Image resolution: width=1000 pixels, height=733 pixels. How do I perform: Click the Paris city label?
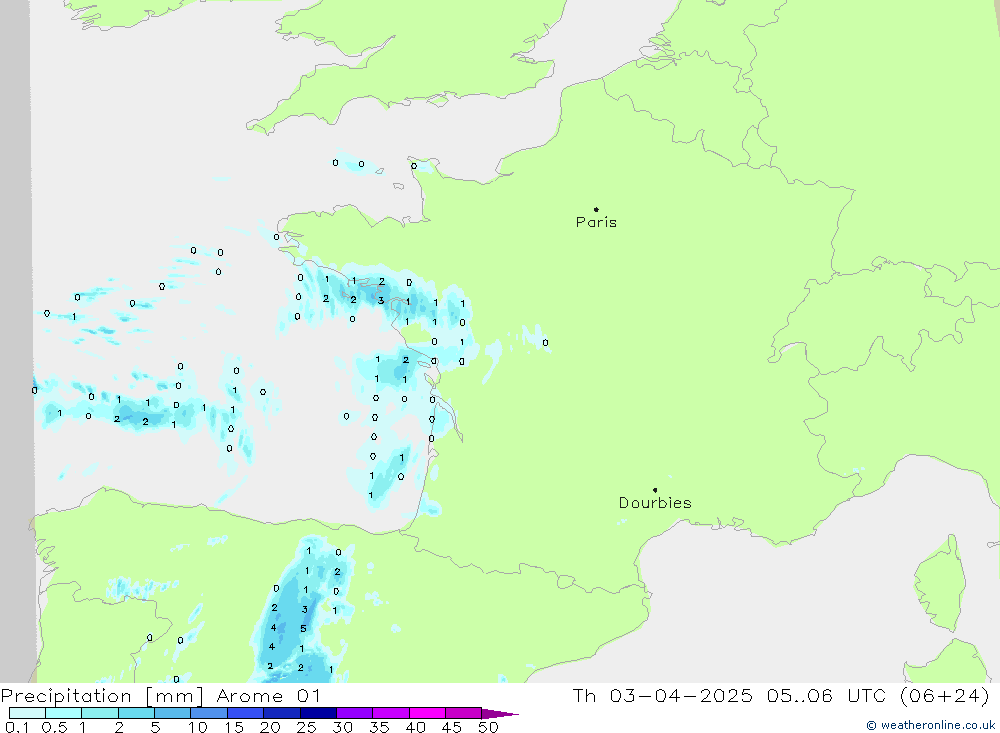tap(596, 222)
